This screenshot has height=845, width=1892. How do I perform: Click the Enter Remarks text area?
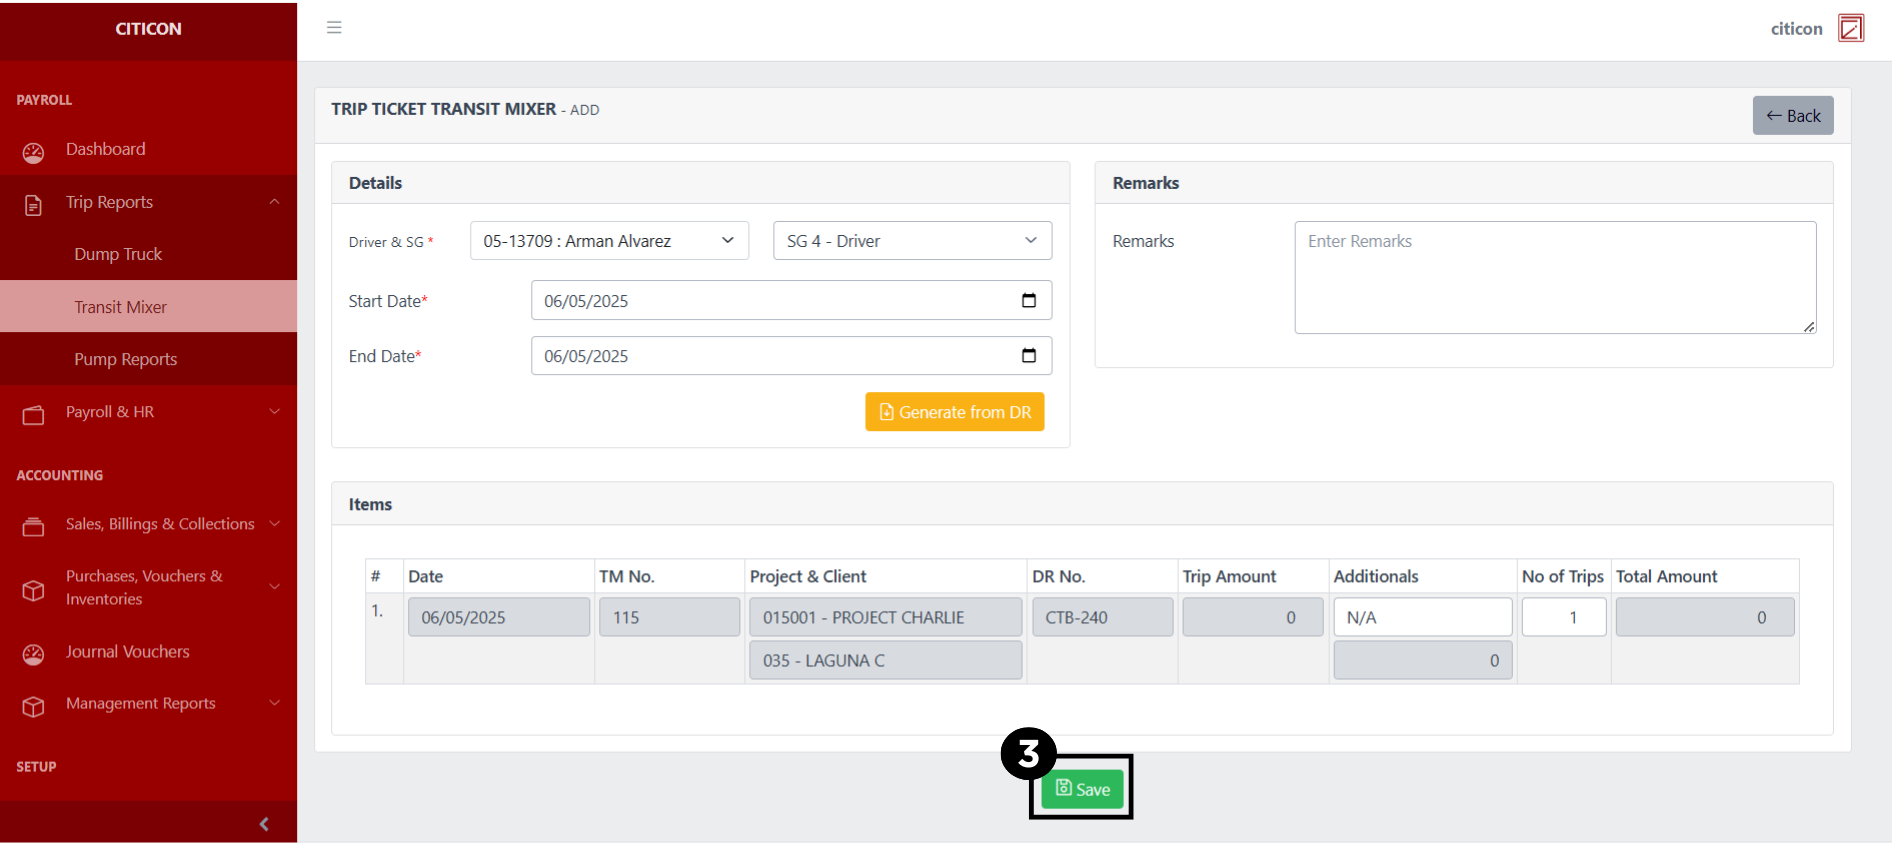1554,277
